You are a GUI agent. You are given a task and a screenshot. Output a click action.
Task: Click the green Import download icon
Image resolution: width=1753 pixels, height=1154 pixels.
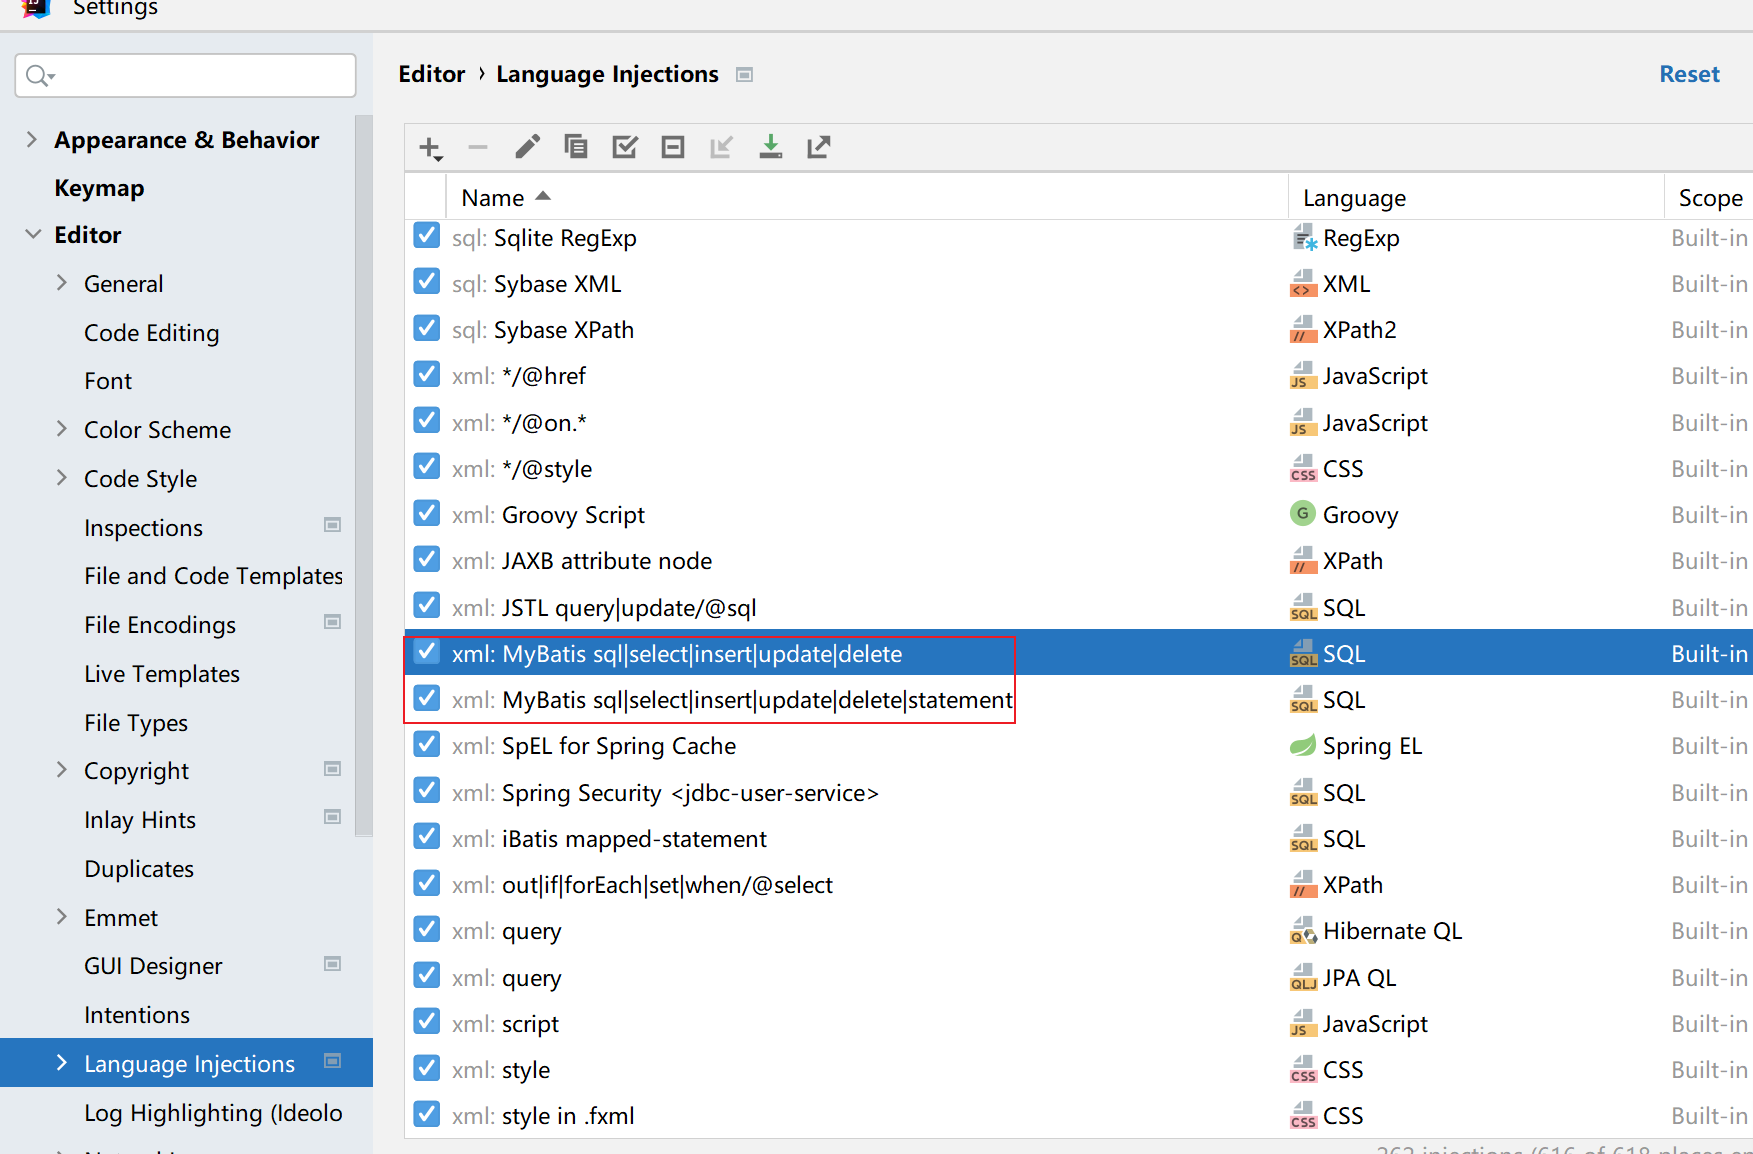pos(770,147)
